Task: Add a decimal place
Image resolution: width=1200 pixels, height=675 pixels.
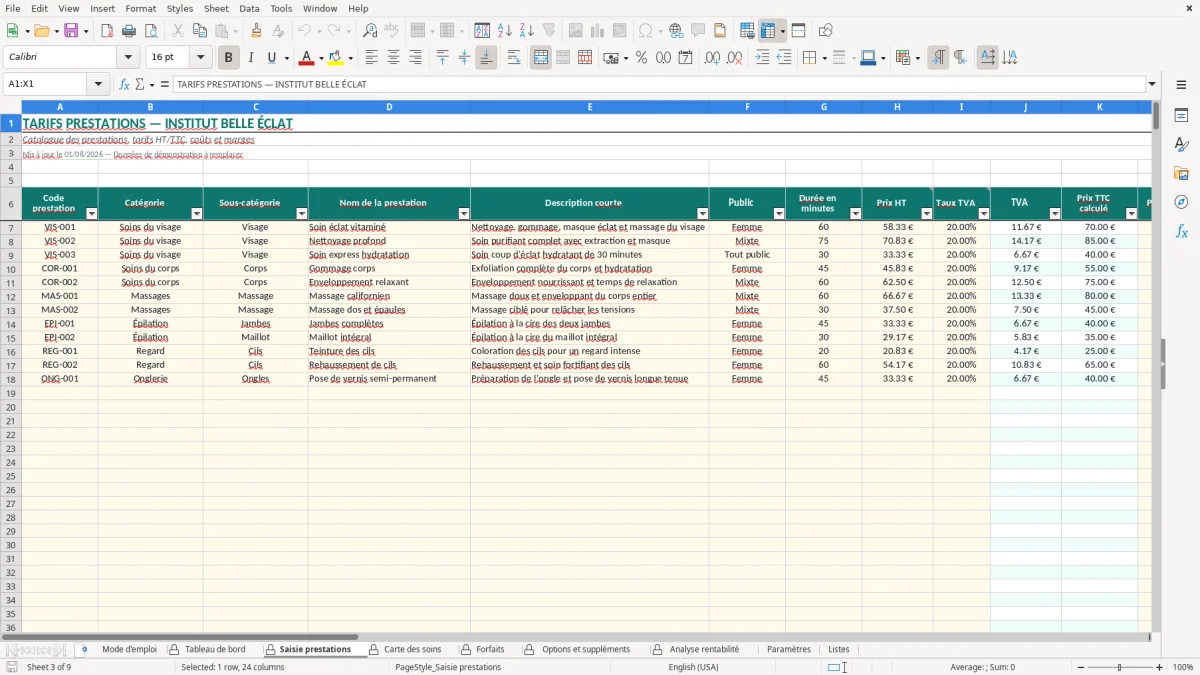Action: point(712,58)
